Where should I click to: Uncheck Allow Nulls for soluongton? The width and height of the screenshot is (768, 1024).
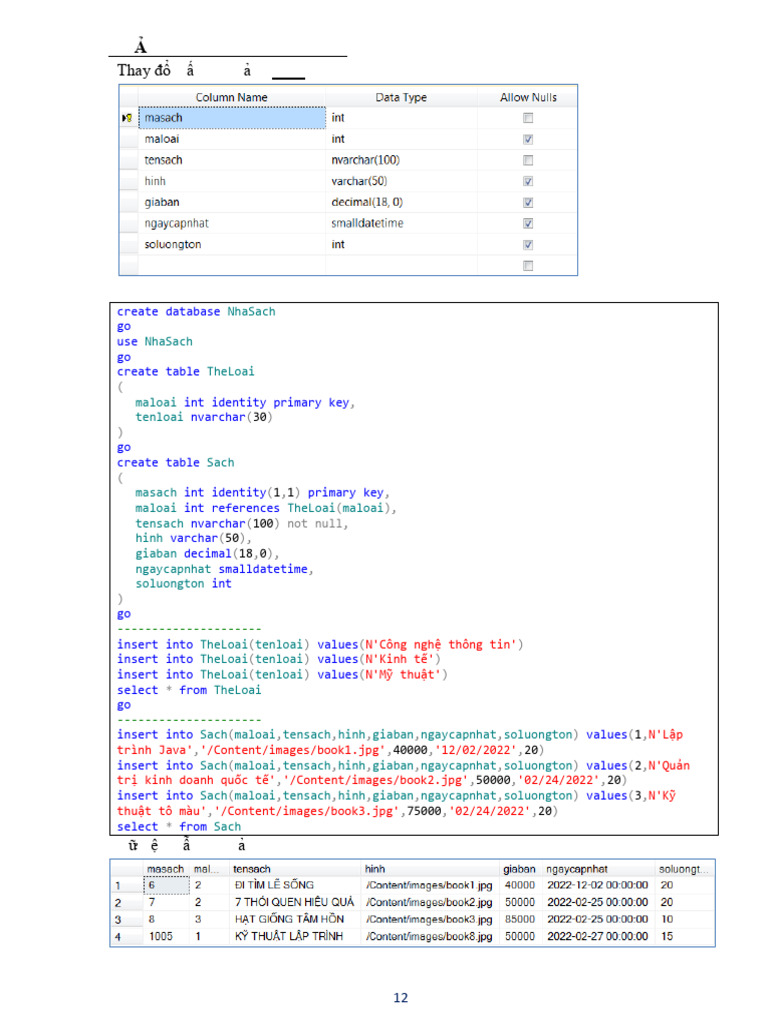tap(528, 245)
